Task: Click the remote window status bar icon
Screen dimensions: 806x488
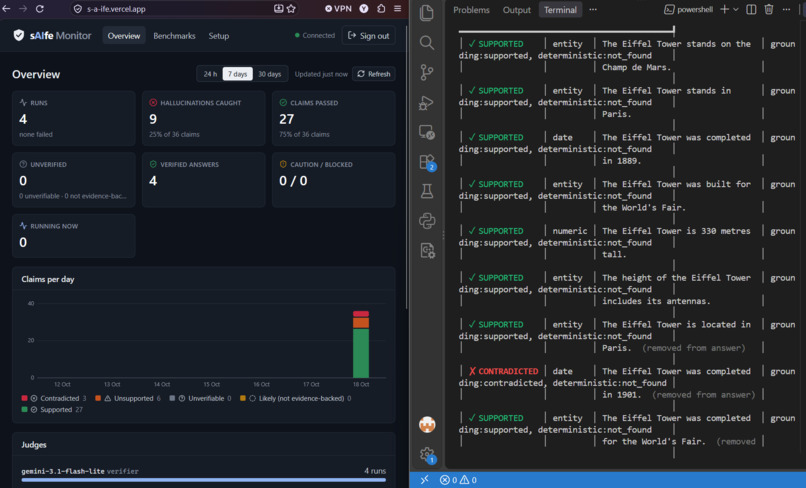Action: click(424, 480)
